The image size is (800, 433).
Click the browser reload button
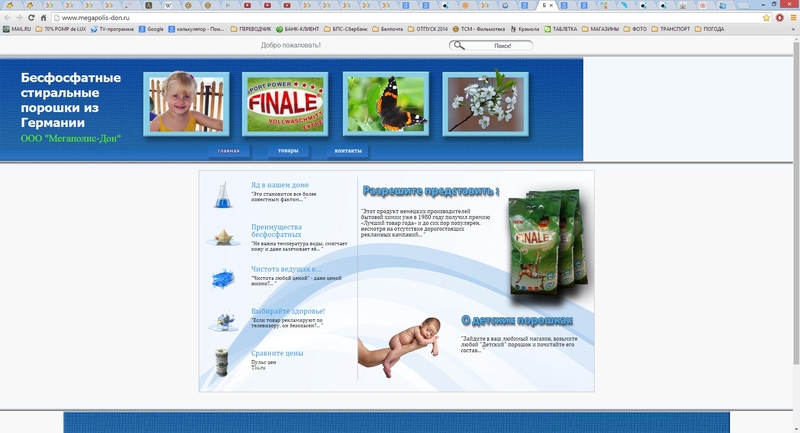coord(31,18)
